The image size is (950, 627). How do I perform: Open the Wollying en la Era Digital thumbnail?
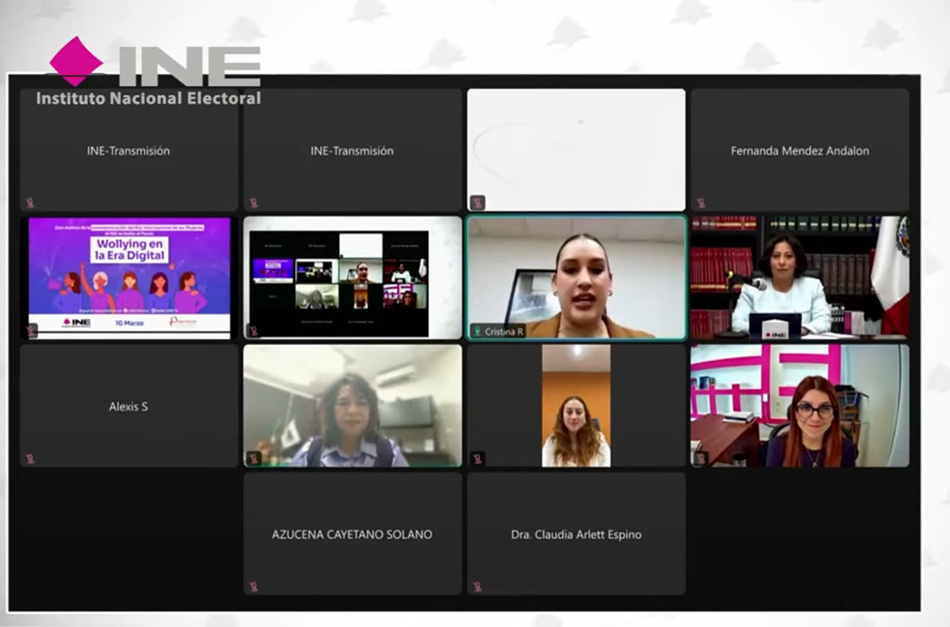pos(129,277)
